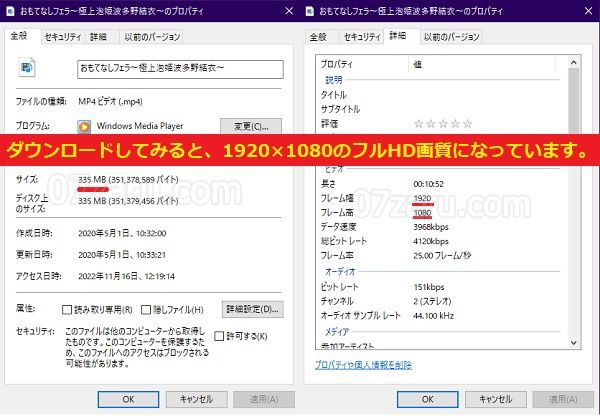600x416 pixels.
Task: Click the size value 335 MB (351,378,589 バイト)
Action: click(x=128, y=179)
